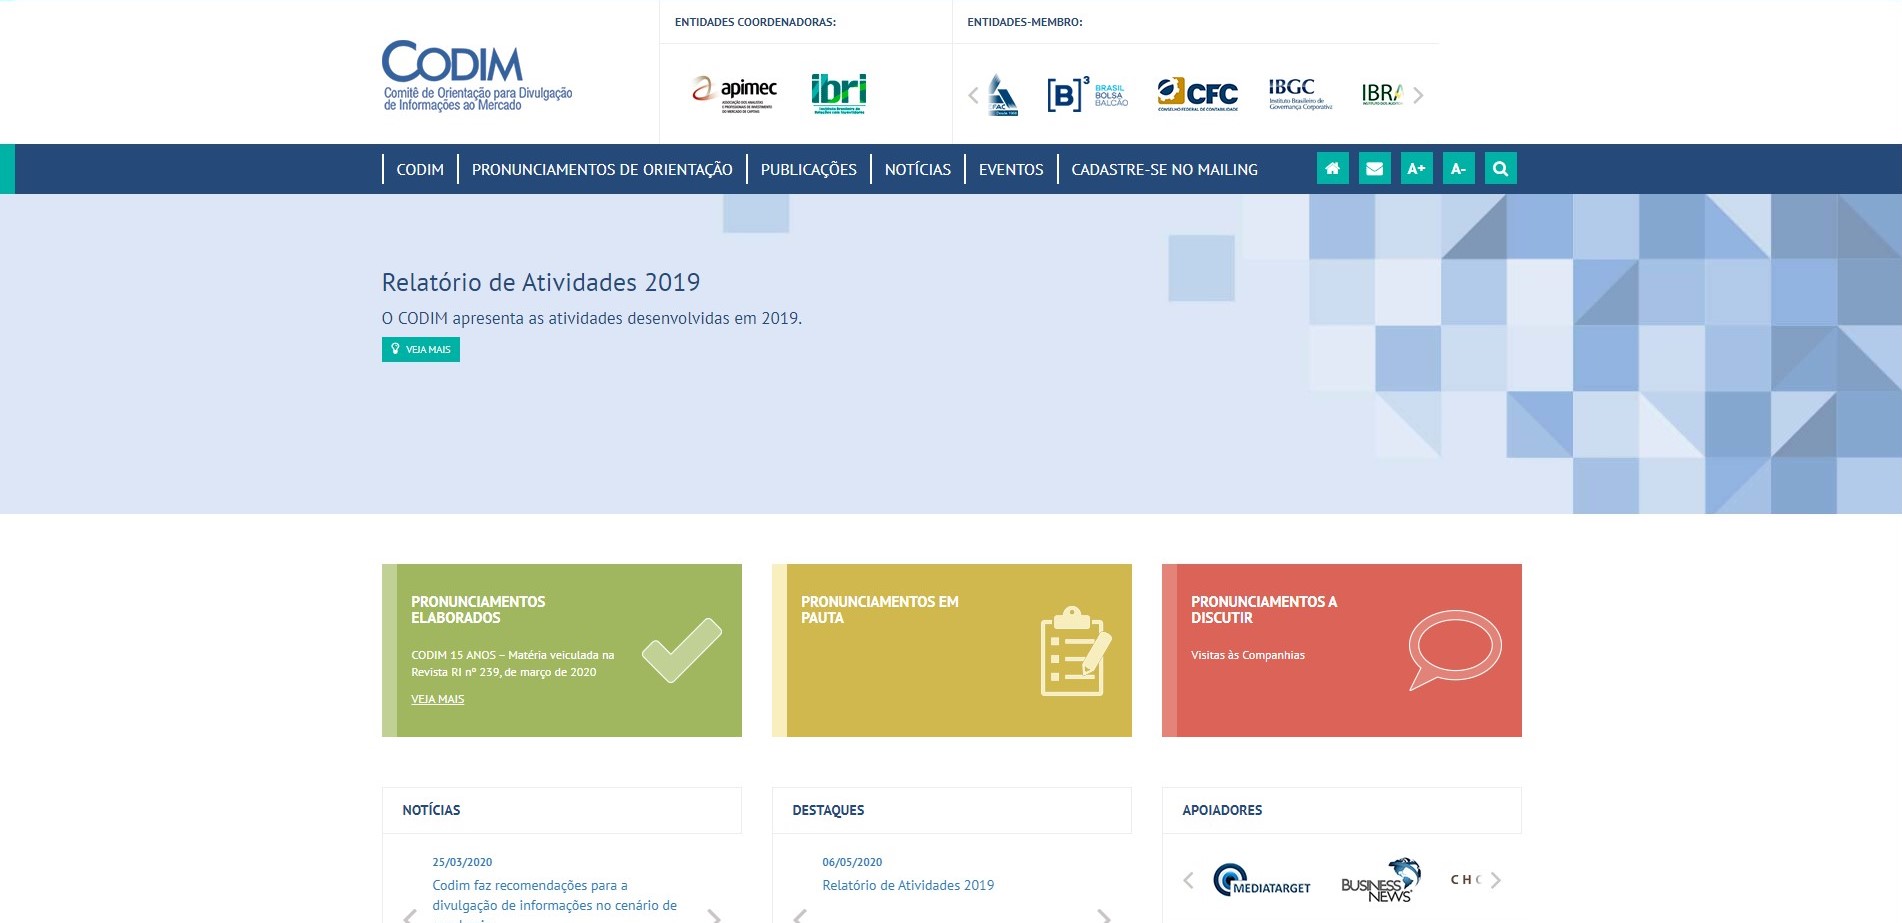Go back in the Apoiadores carousel with left arrow
The height and width of the screenshot is (923, 1902).
click(1187, 880)
